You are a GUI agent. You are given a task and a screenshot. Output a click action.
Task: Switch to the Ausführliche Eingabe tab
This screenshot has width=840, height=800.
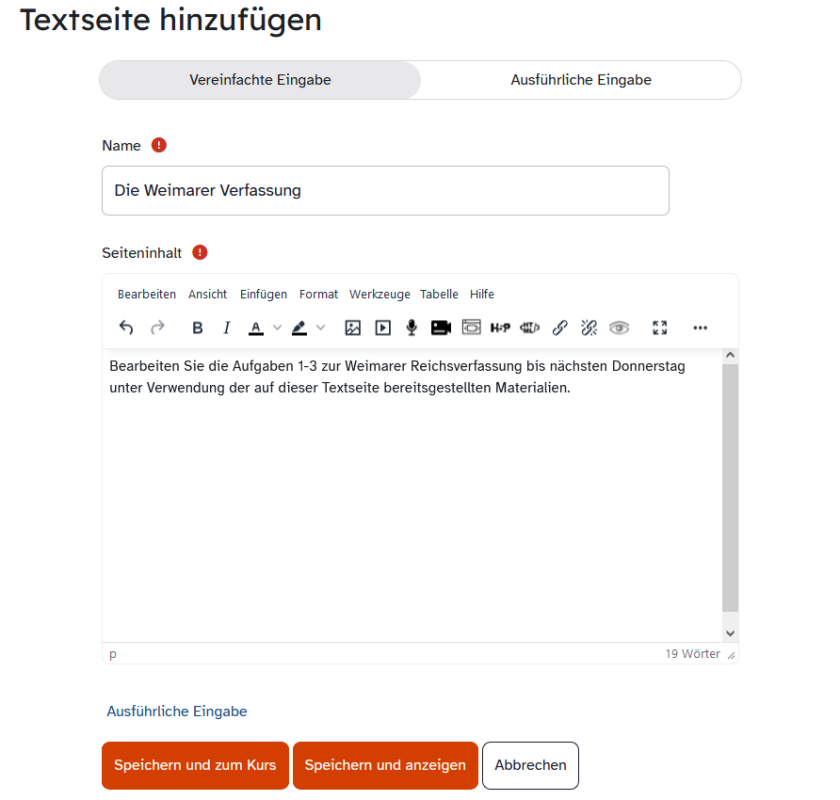pyautogui.click(x=578, y=80)
